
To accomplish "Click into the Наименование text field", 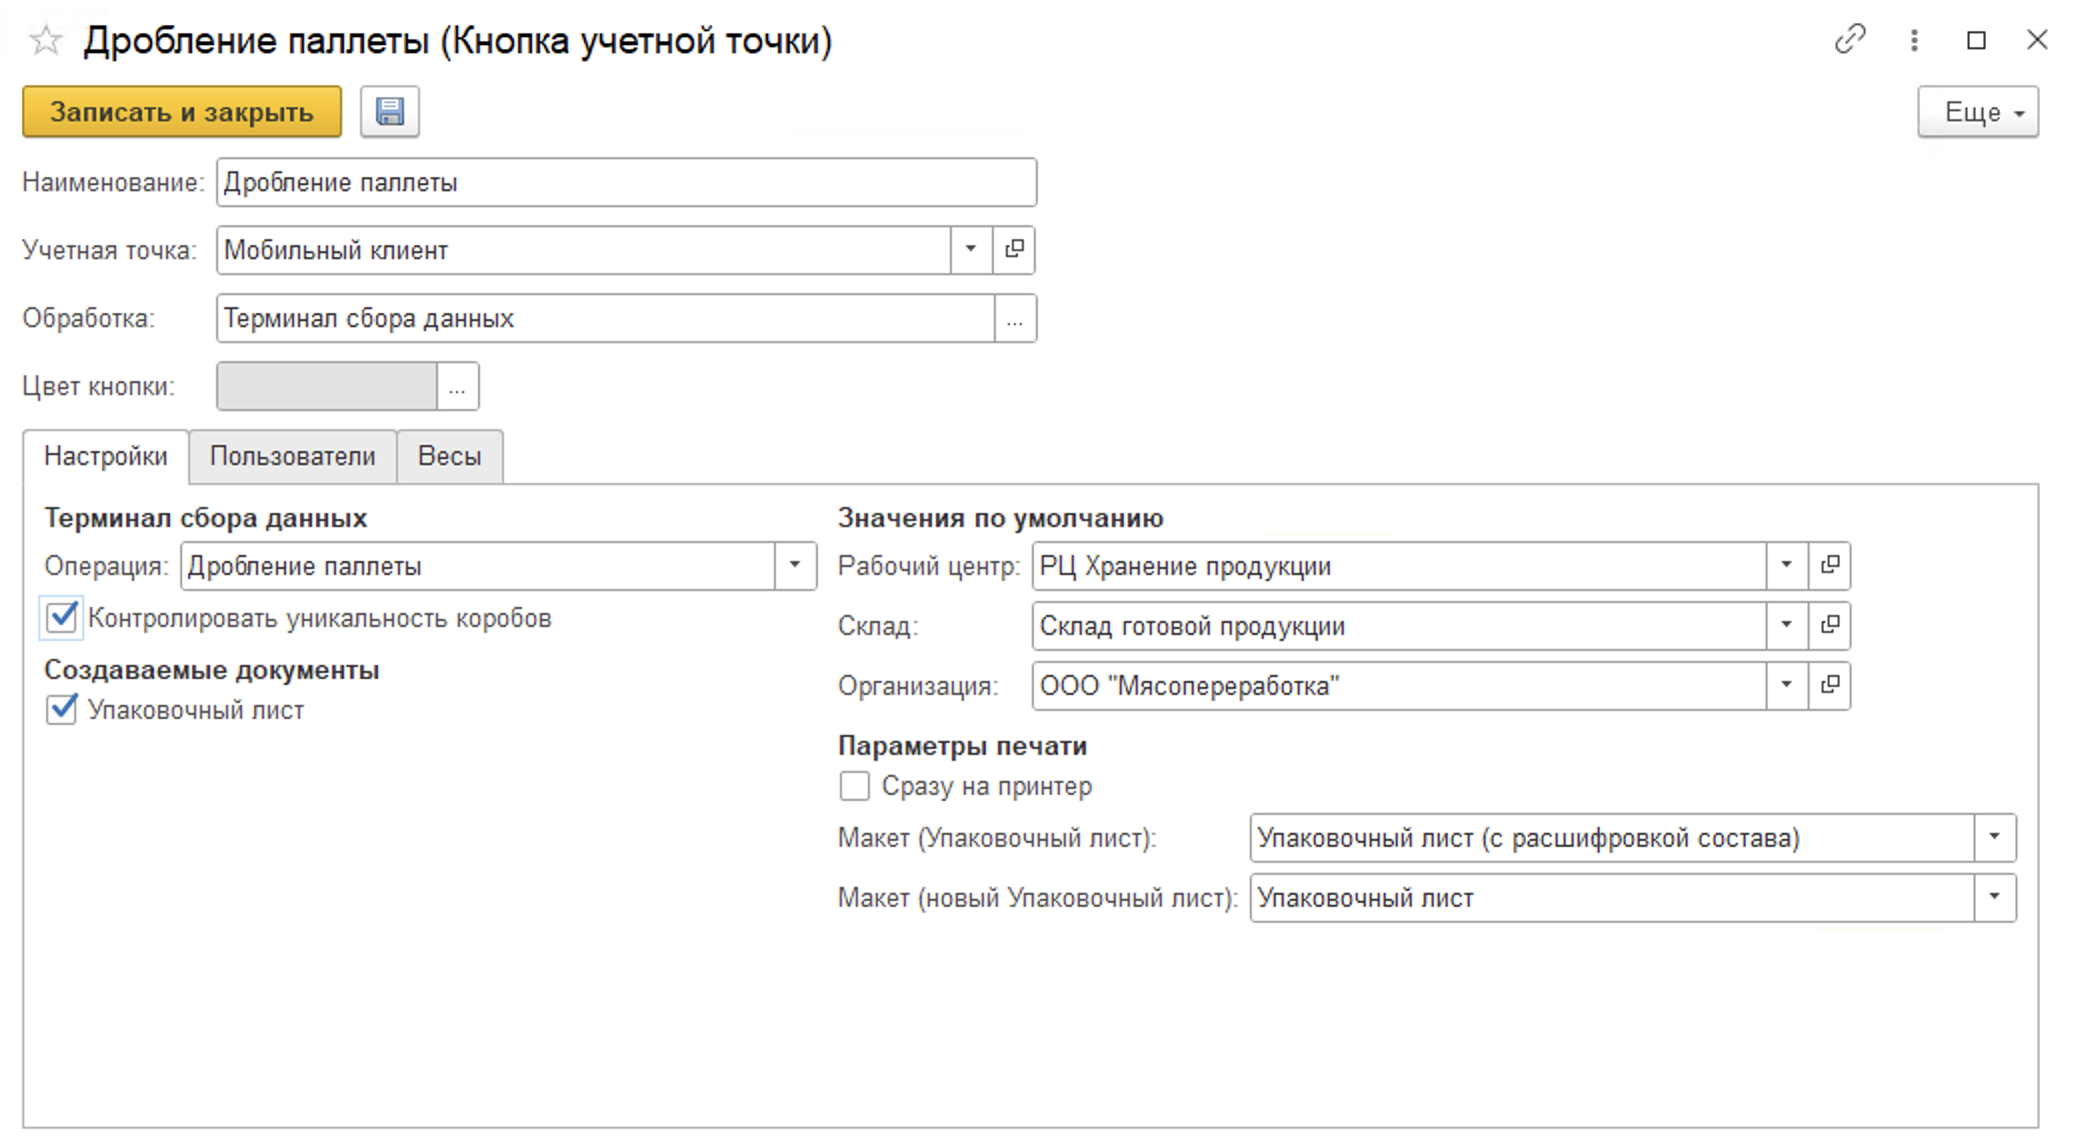I will point(626,183).
